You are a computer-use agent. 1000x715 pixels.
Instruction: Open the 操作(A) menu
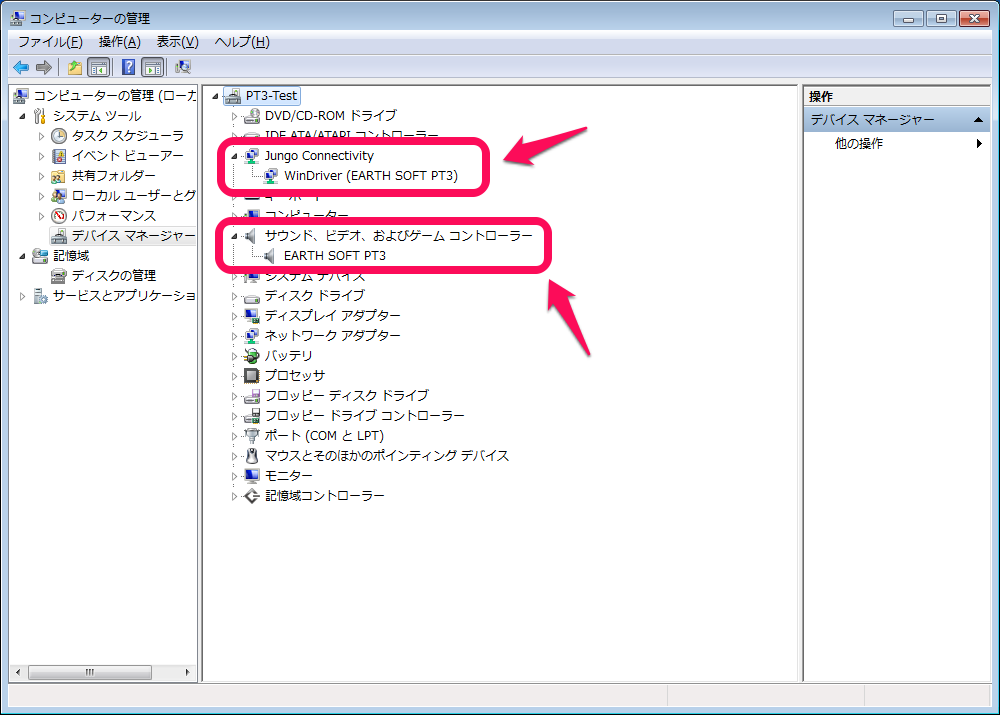(120, 42)
